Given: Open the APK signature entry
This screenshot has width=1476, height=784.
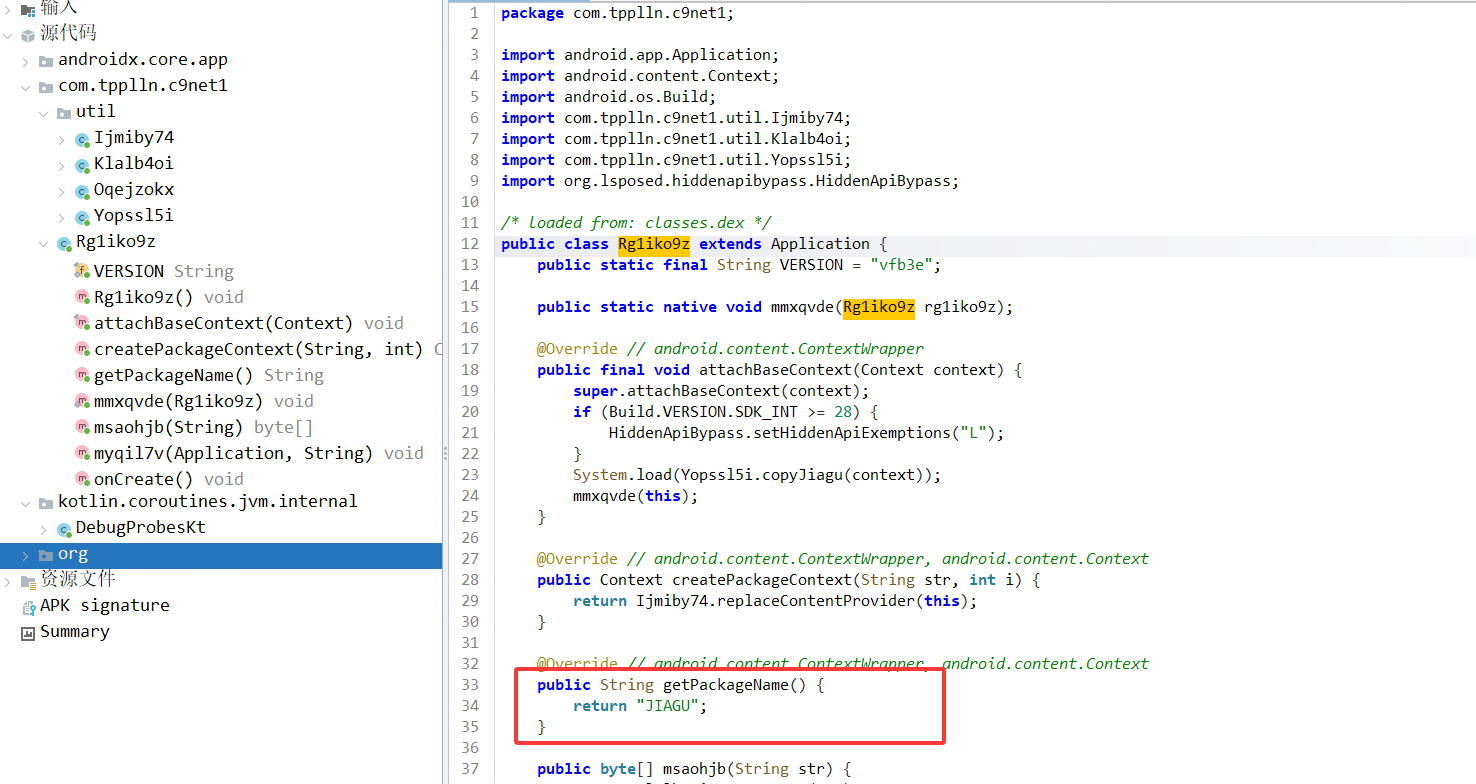Looking at the screenshot, I should click(x=105, y=606).
